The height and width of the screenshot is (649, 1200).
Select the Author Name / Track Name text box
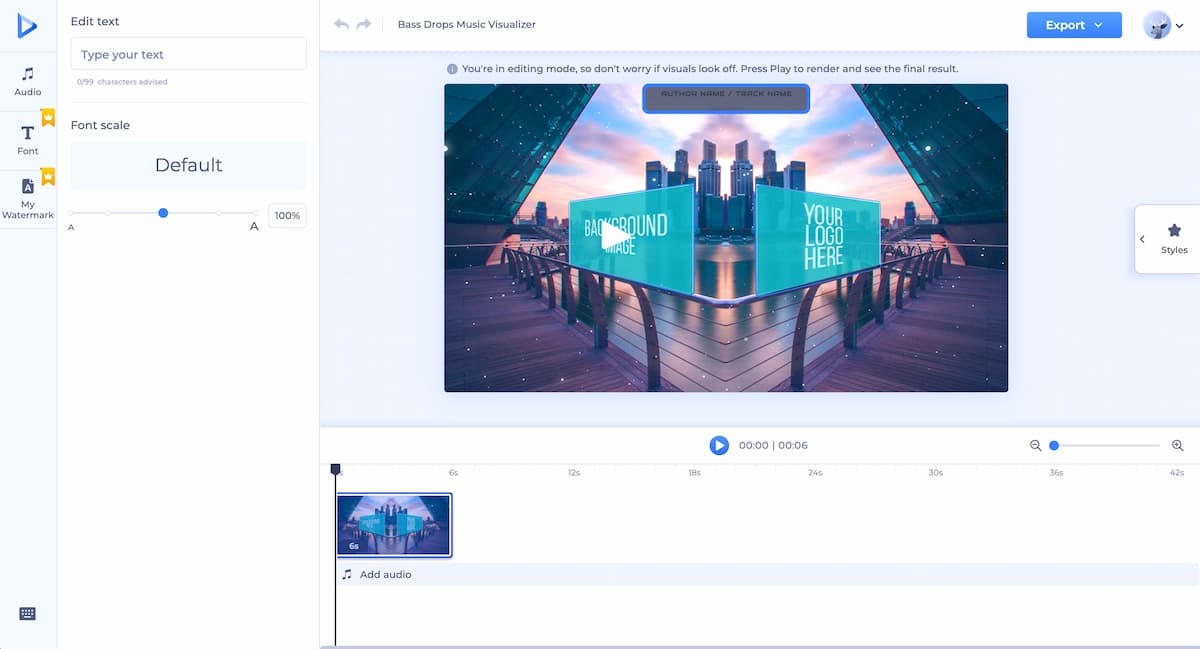tap(726, 98)
